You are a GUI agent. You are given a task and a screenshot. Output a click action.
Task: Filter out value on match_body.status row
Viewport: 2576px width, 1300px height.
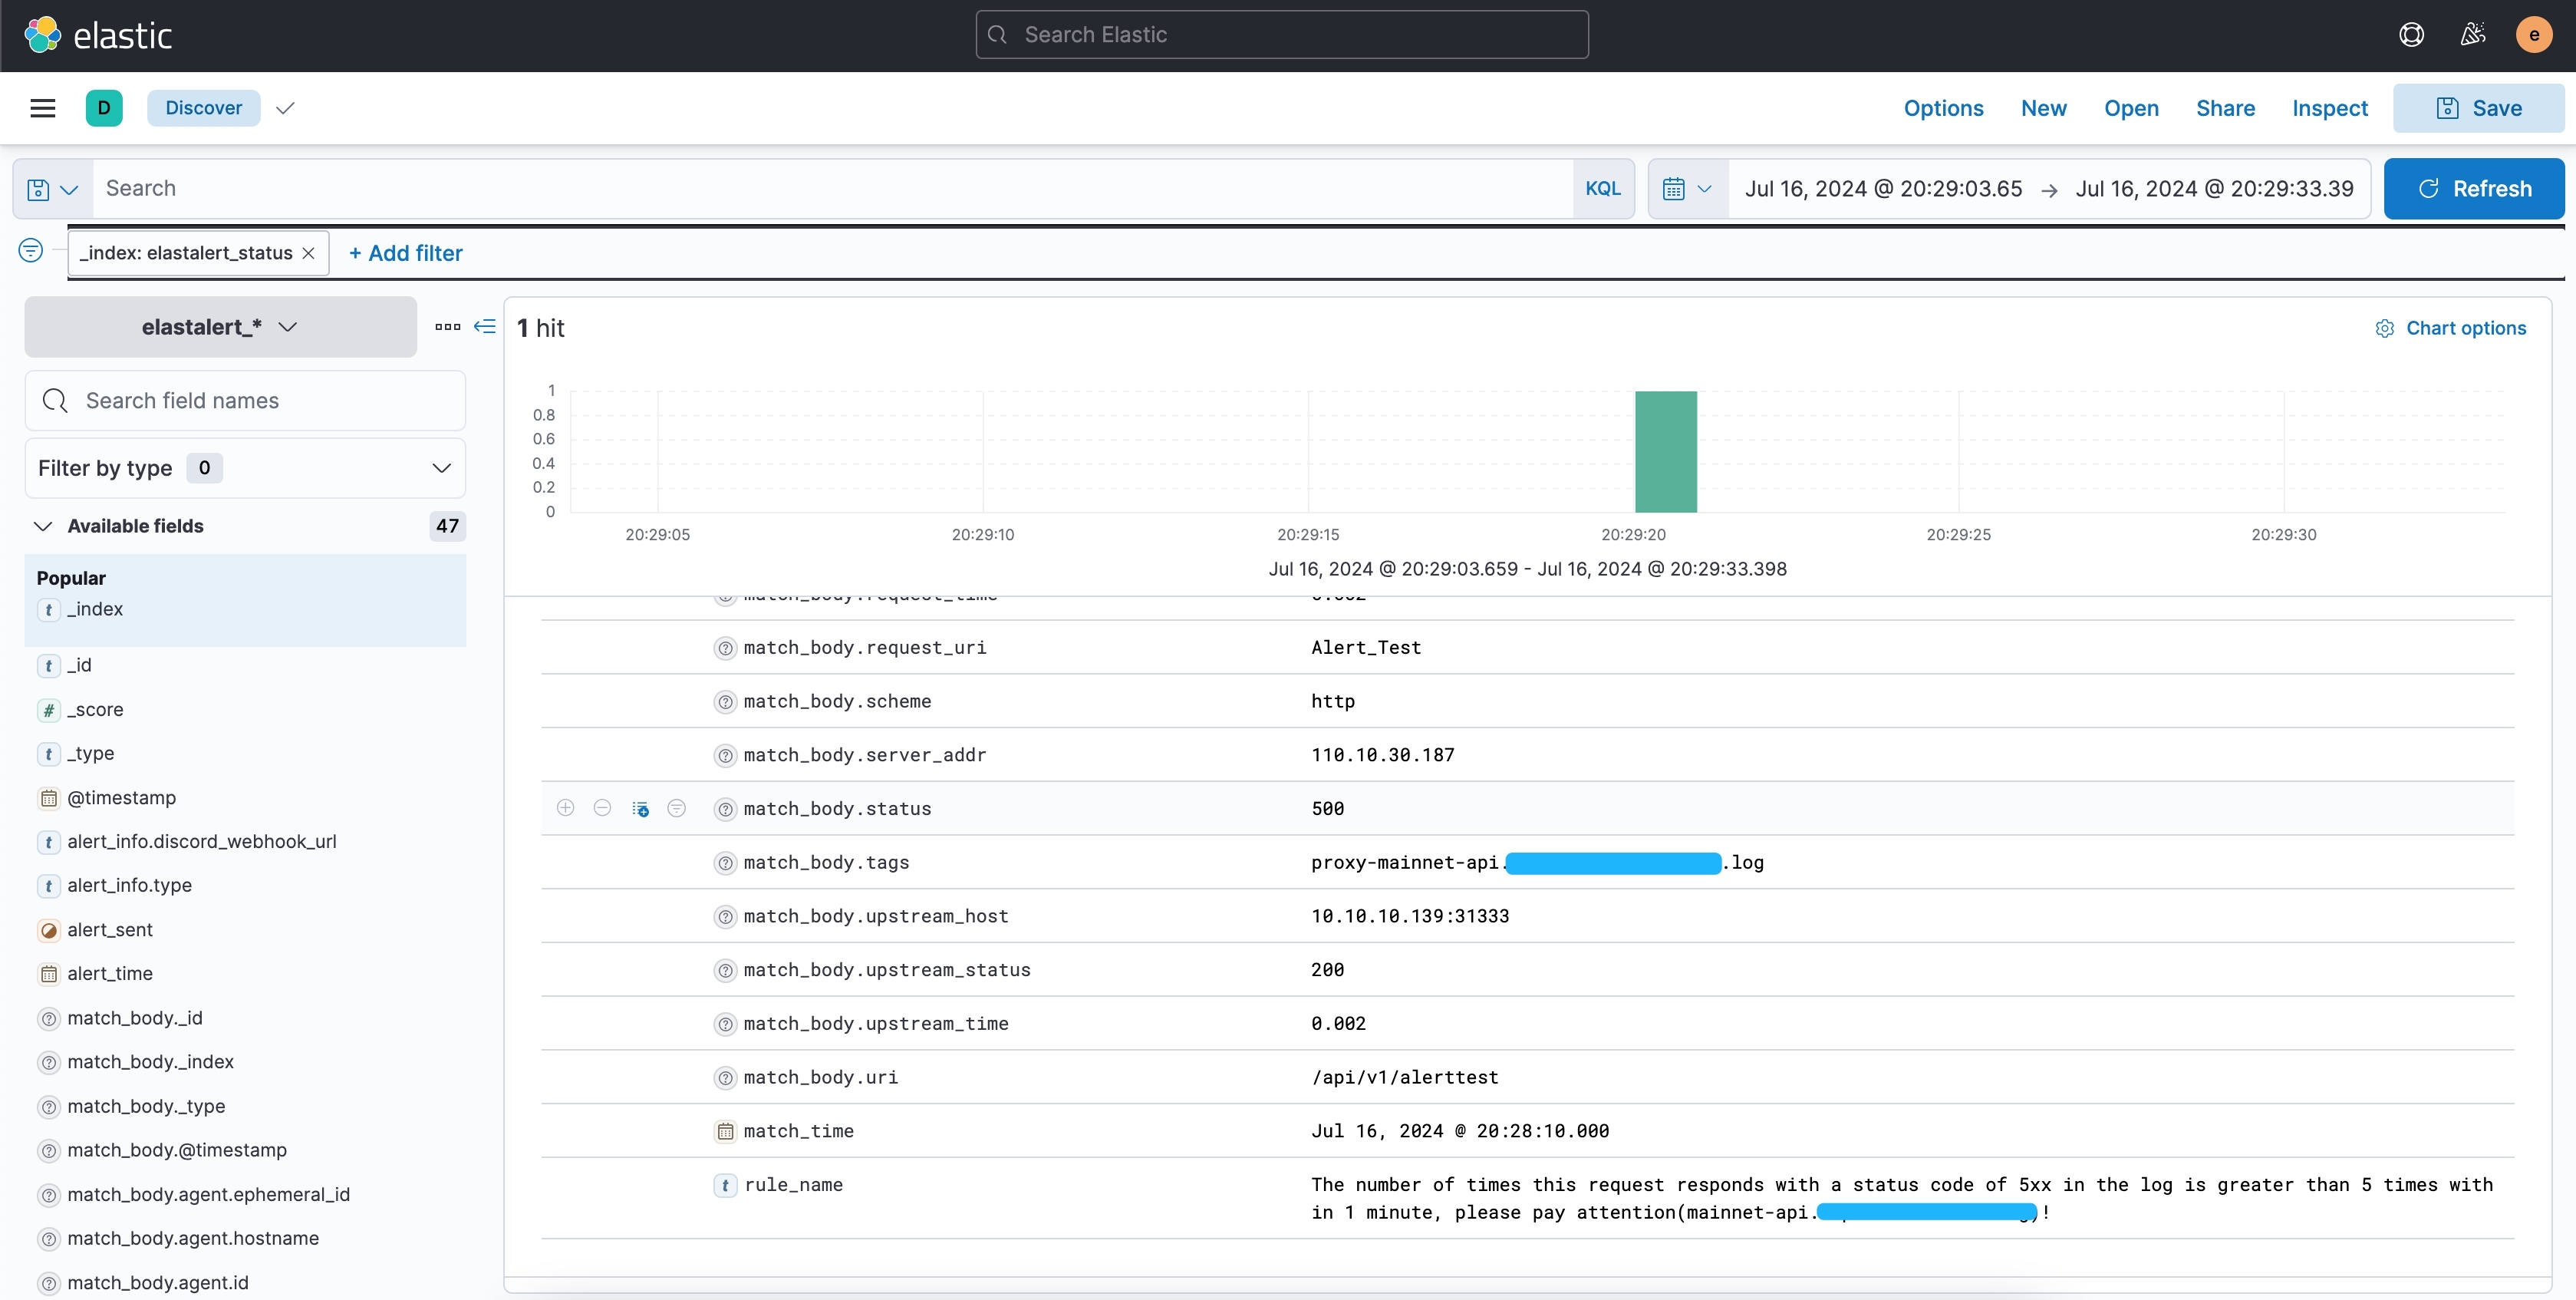(x=602, y=808)
